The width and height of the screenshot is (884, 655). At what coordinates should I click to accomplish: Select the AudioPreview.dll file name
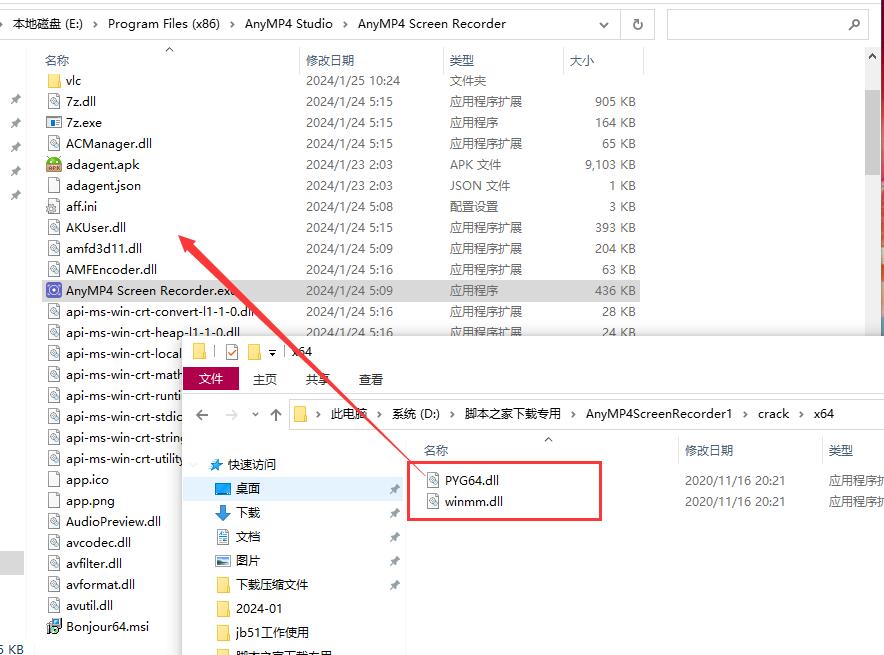[x=113, y=521]
